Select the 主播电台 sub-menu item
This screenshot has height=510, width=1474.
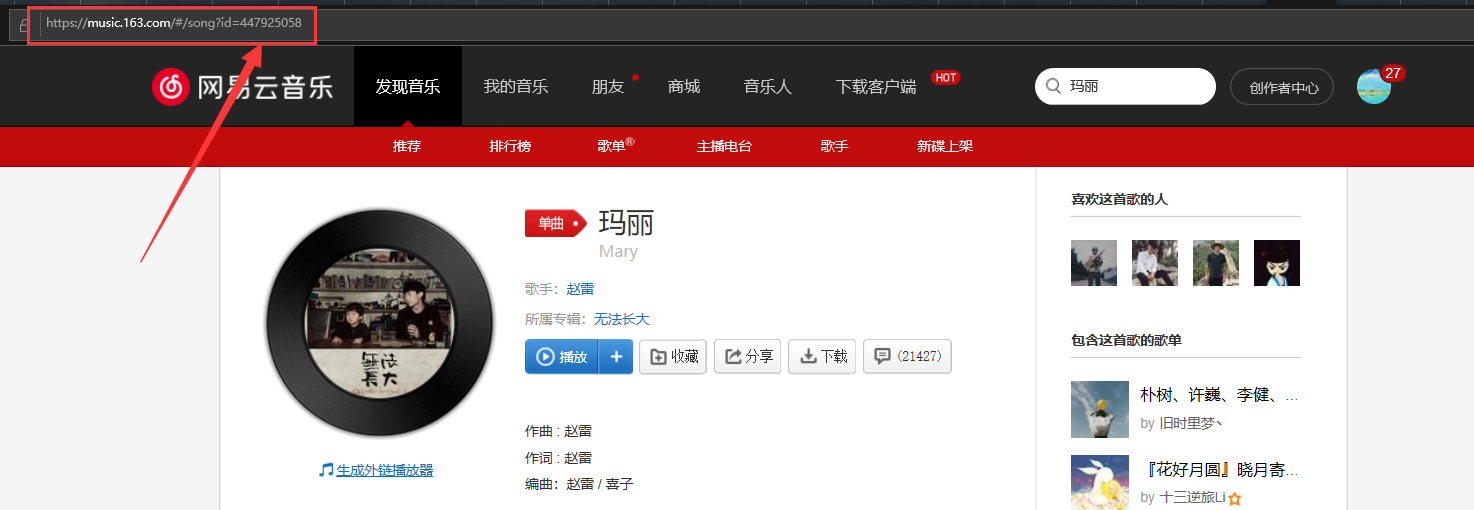tap(724, 146)
